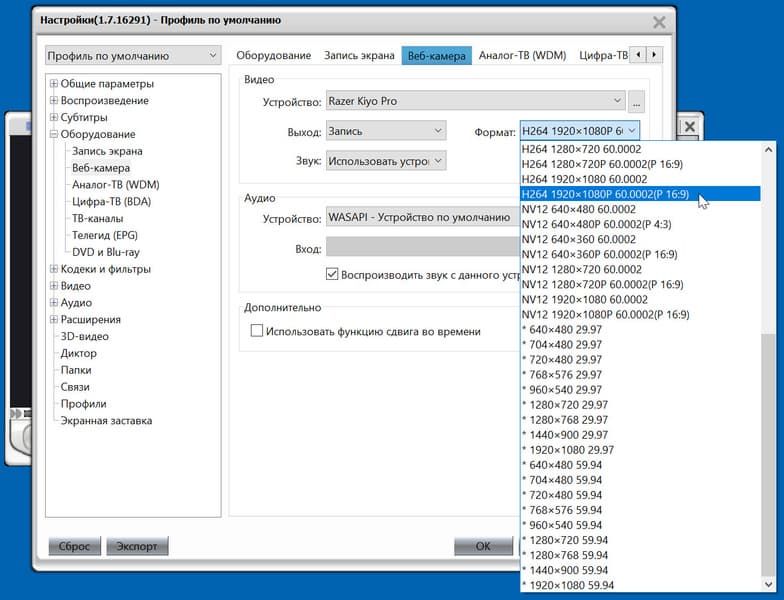The image size is (784, 600).
Task: Select DVD и Blu-ray tree item
Action: pyautogui.click(x=106, y=252)
